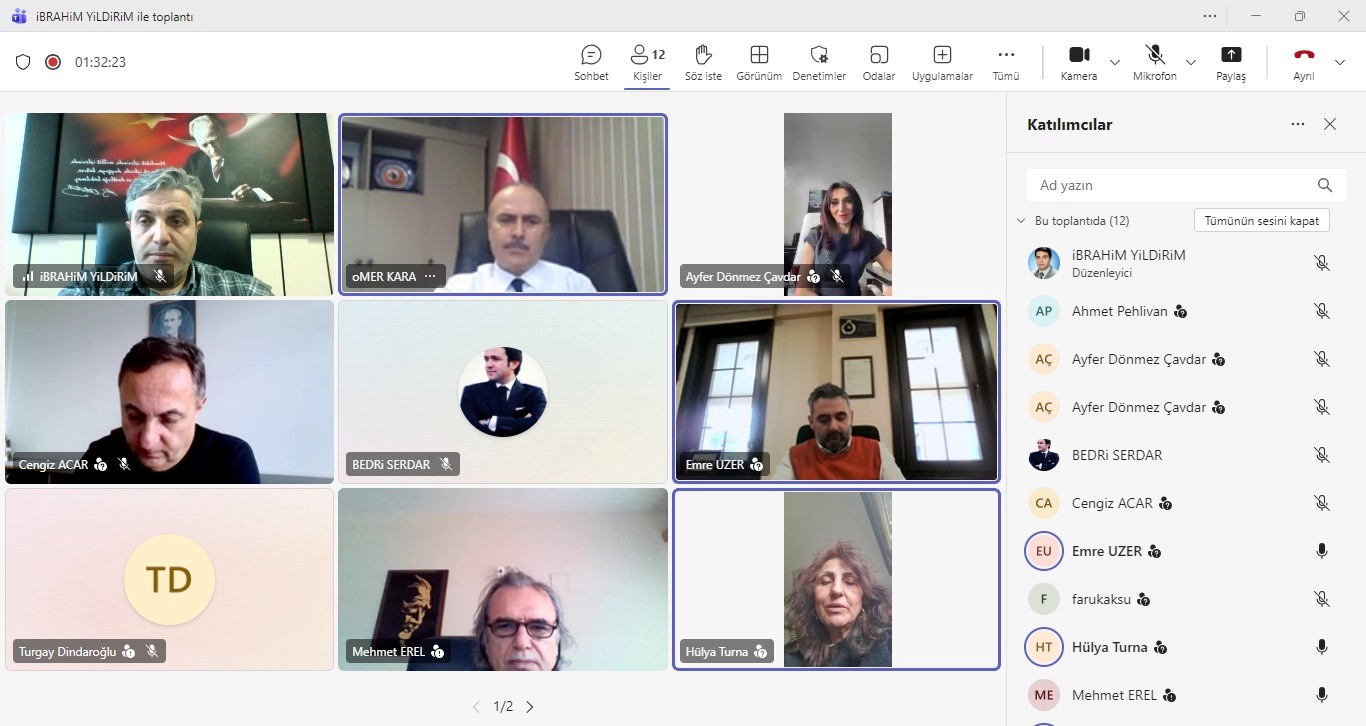Expand the Mikrofon options dropdown arrow

click(1191, 62)
